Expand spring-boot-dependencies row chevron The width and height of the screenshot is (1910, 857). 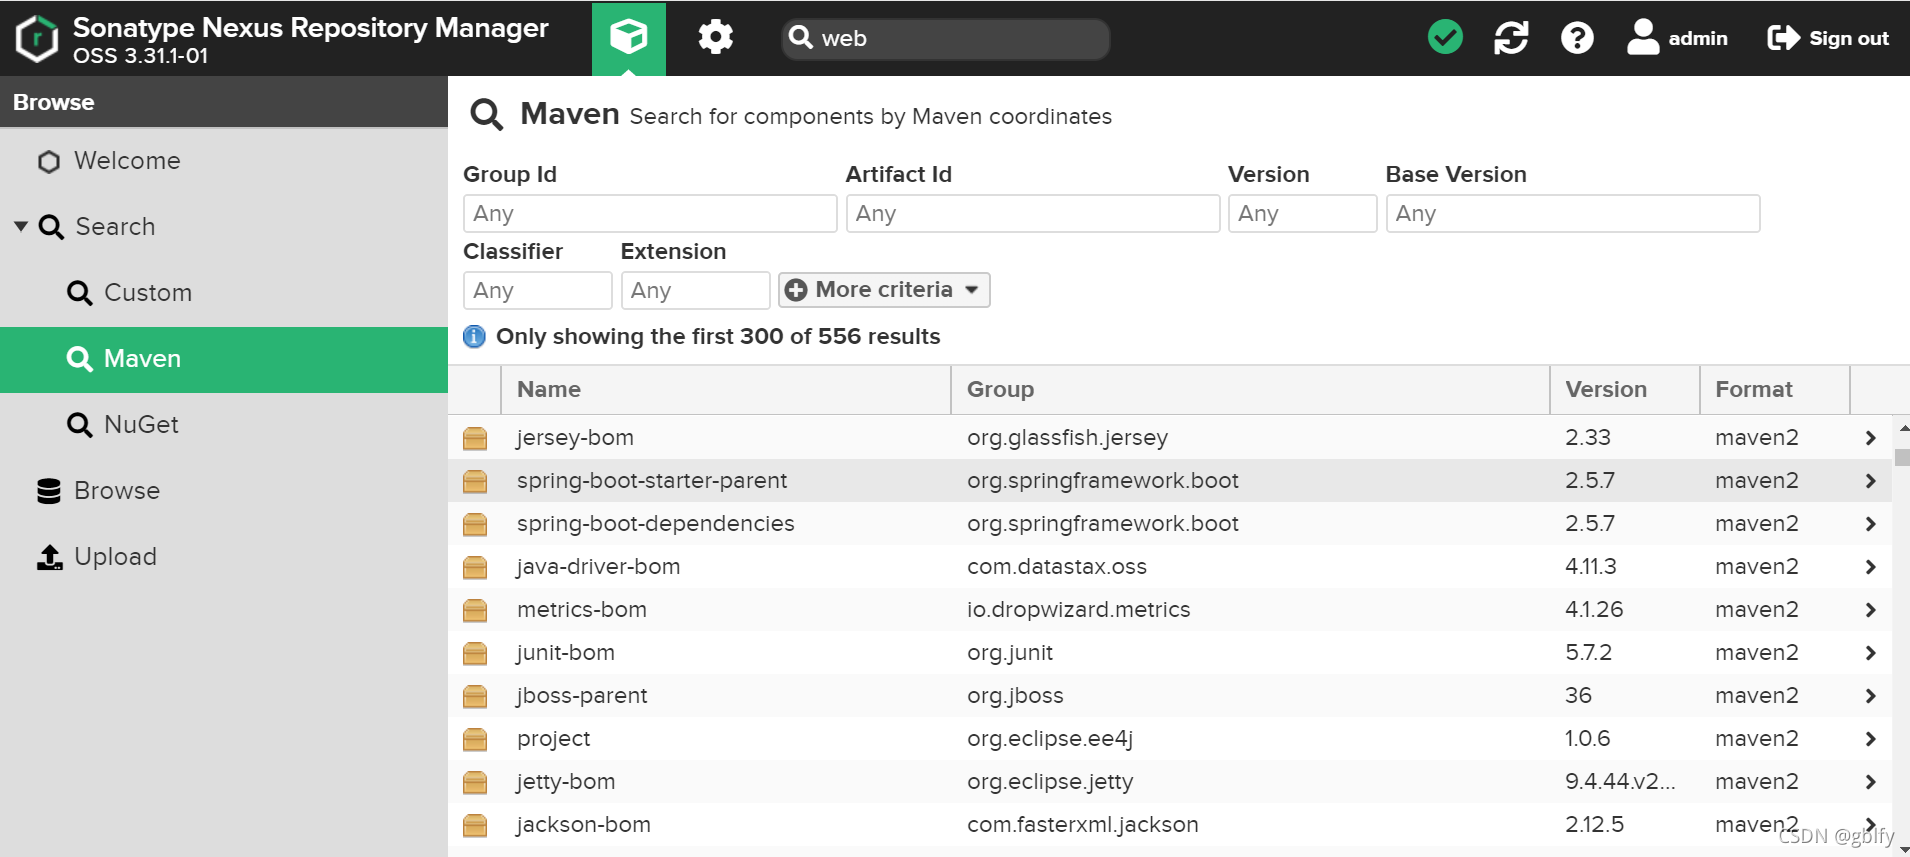coord(1870,524)
